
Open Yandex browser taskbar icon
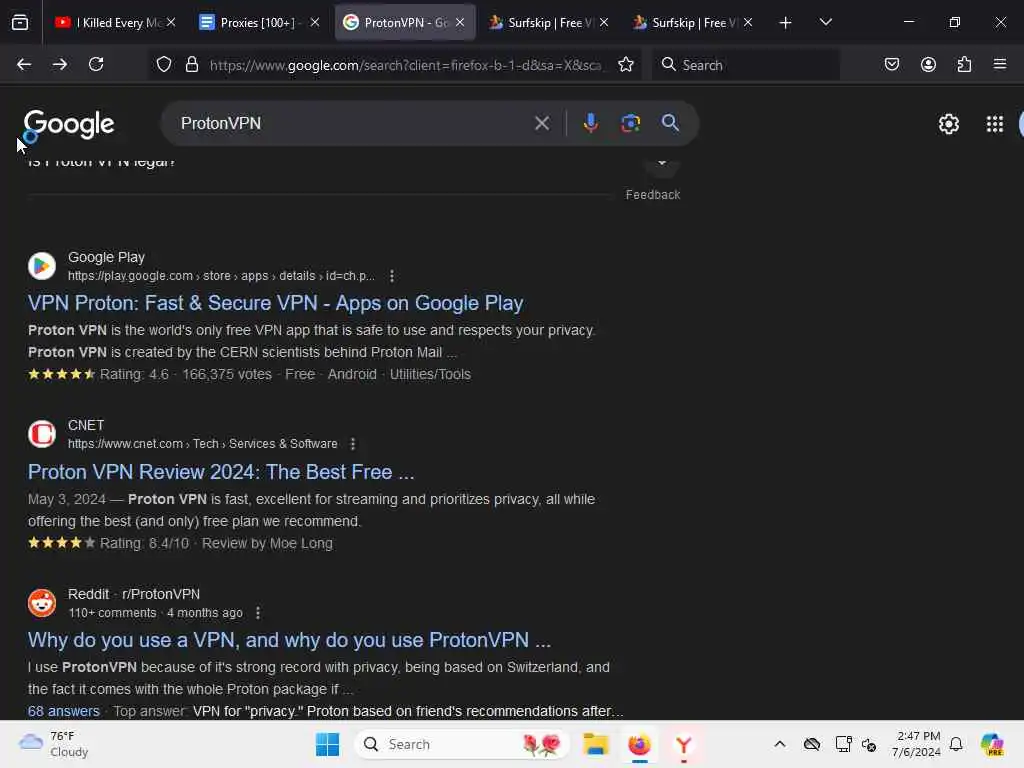(684, 744)
